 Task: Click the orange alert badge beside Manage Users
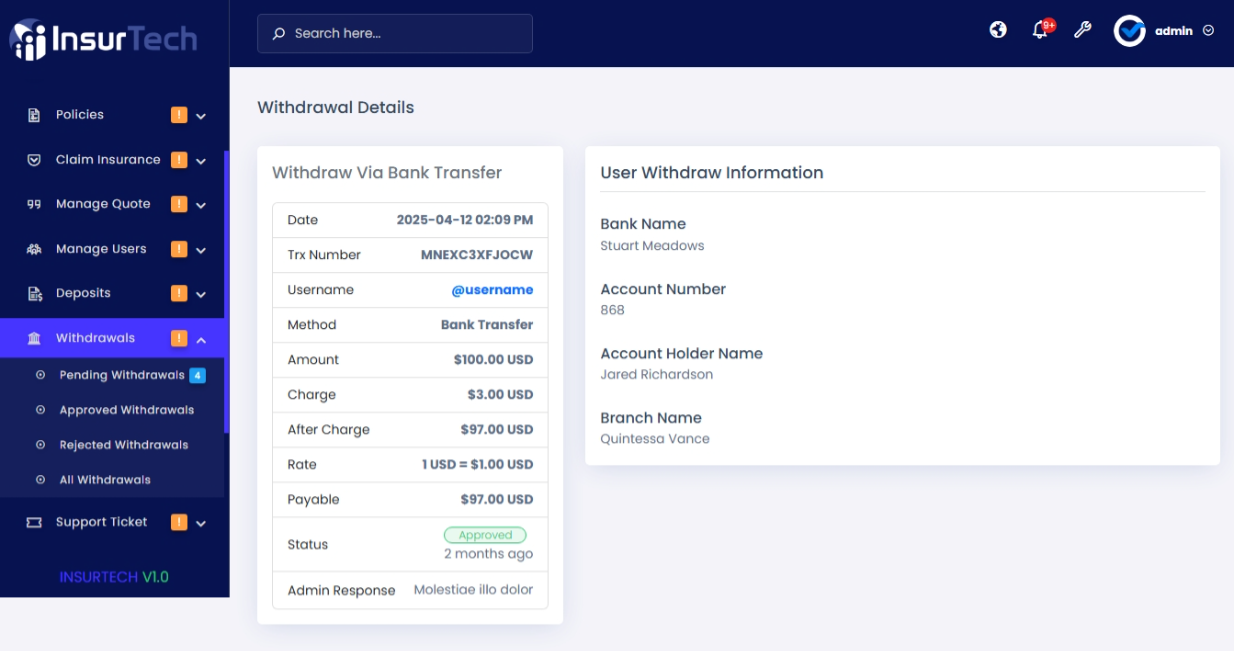click(179, 249)
